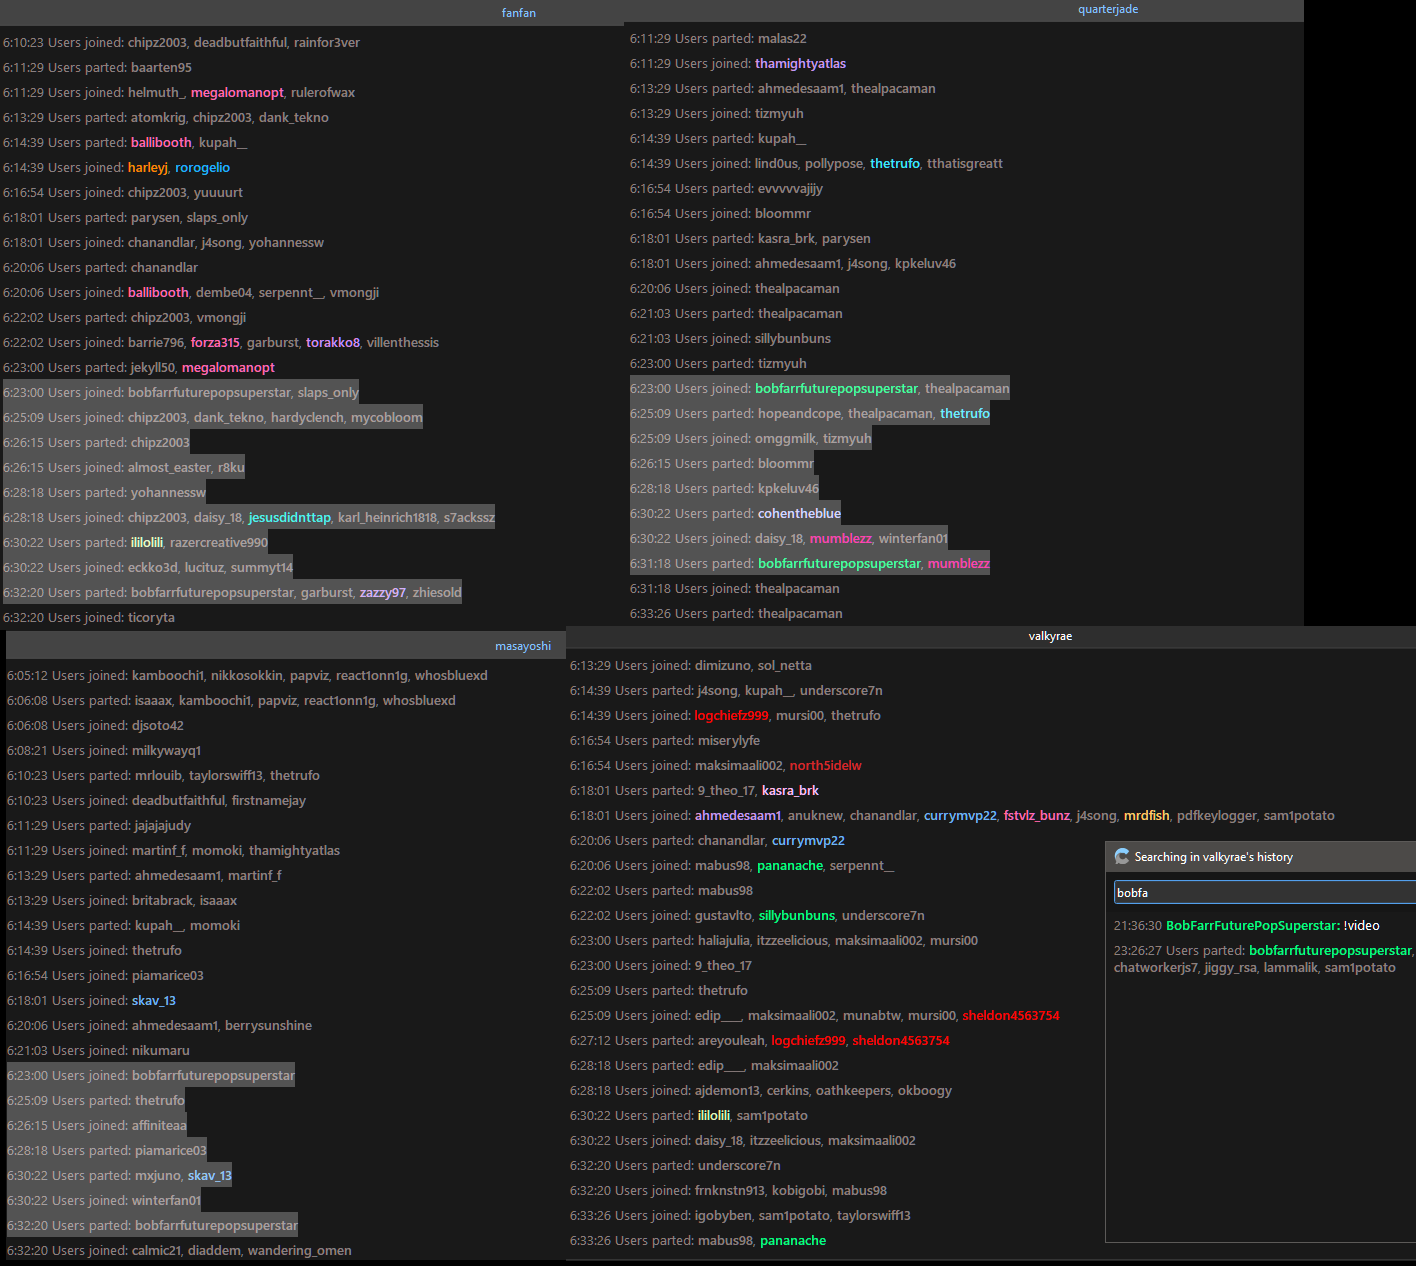Click 'dimizuno' in valkyrae chat
1416x1266 pixels.
[723, 666]
